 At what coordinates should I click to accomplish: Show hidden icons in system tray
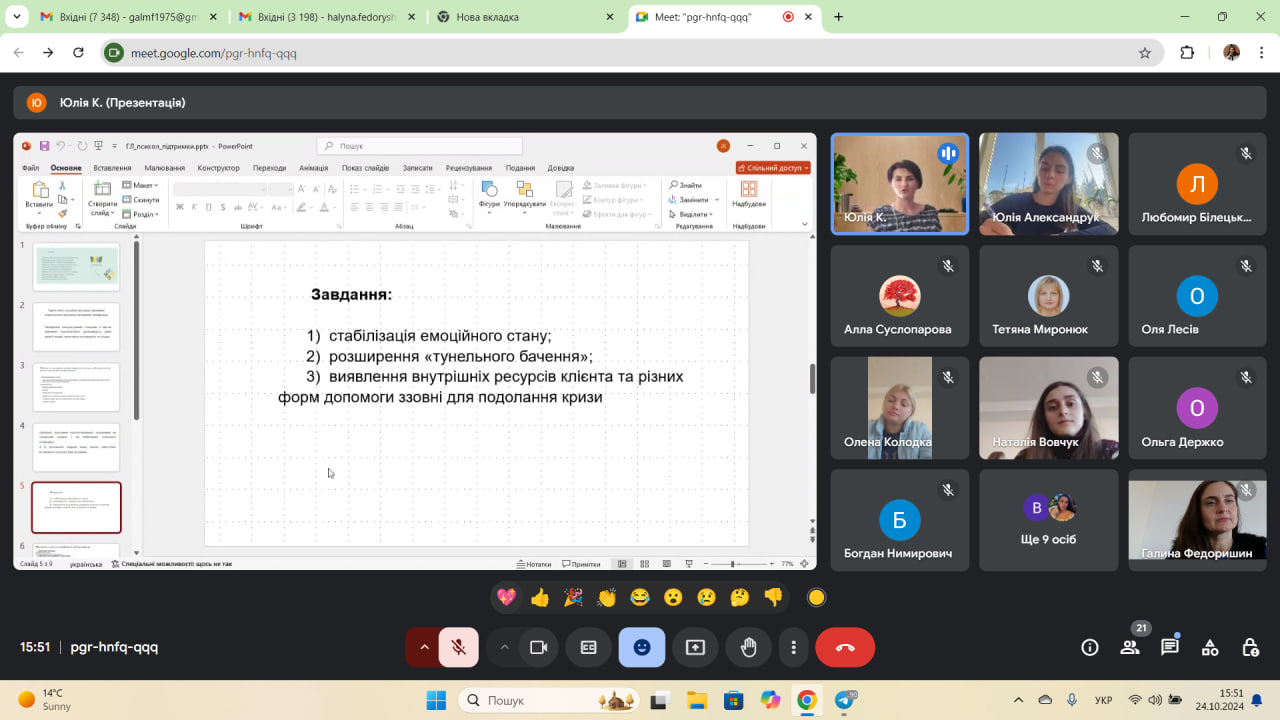coord(1018,700)
